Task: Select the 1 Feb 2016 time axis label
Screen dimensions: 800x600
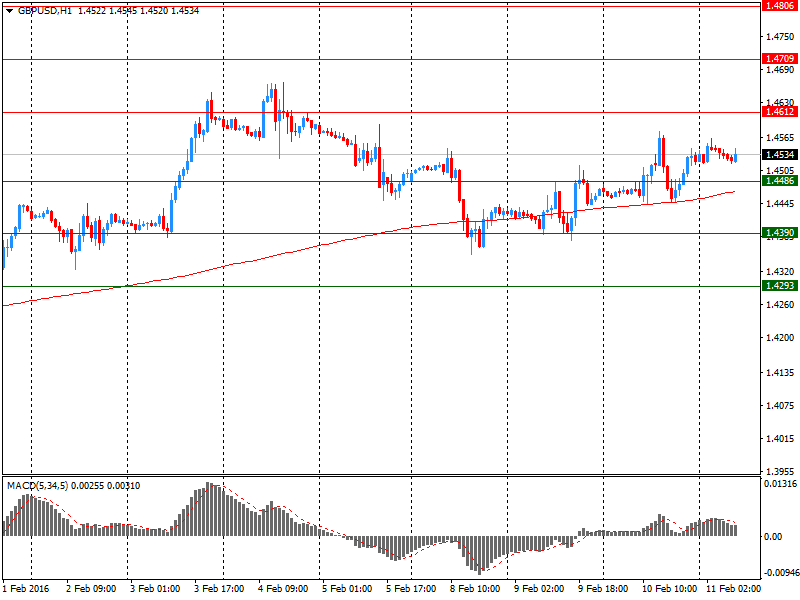Action: pyautogui.click(x=26, y=589)
